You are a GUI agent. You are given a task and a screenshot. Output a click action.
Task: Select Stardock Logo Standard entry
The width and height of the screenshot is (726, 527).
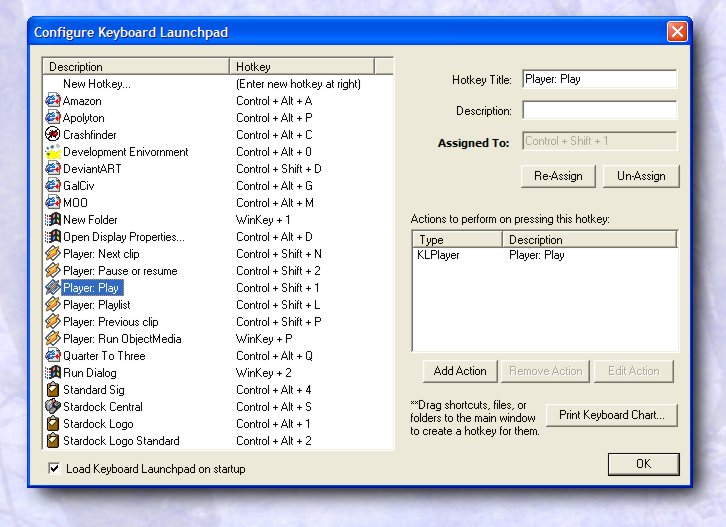click(121, 440)
